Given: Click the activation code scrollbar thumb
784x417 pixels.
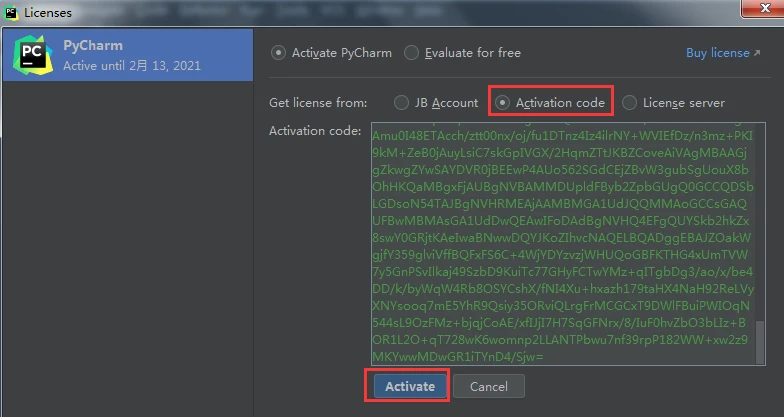Looking at the screenshot, I should click(762, 343).
